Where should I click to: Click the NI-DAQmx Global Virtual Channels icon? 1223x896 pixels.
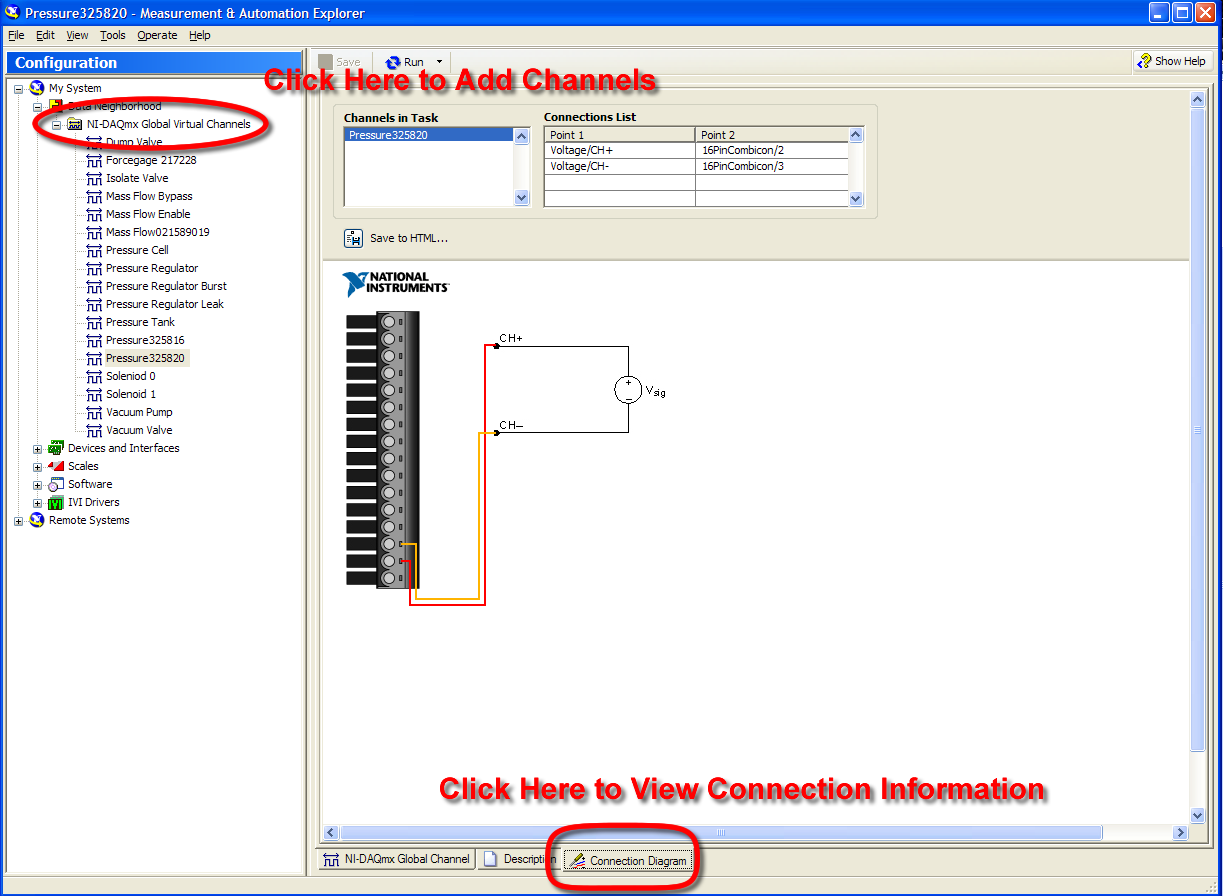coord(75,124)
